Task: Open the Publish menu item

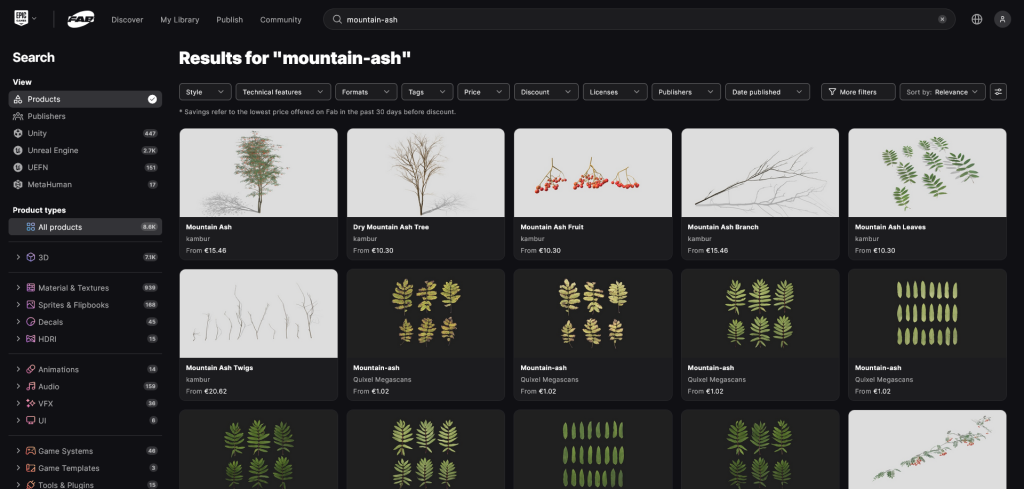Action: 229,20
